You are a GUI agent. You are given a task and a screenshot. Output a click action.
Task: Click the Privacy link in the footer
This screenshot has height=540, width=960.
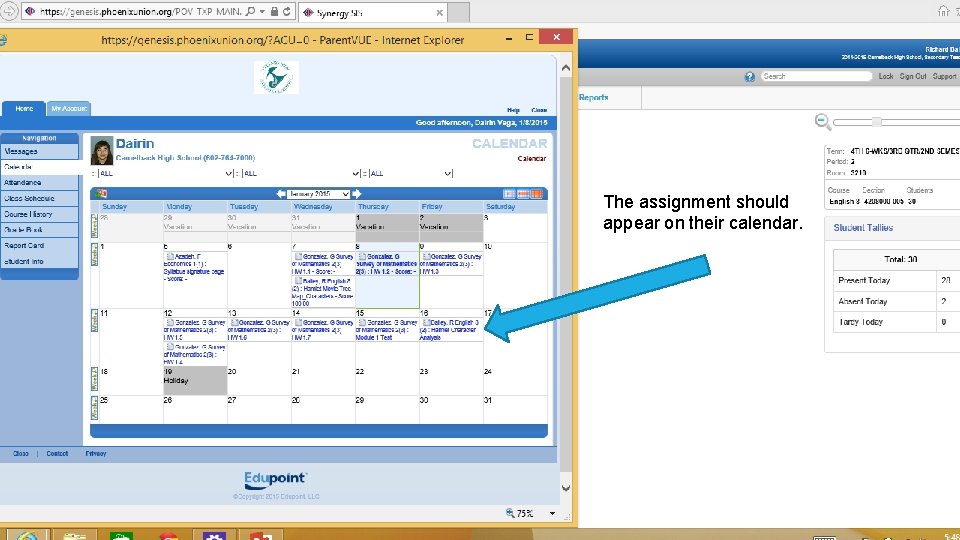click(96, 454)
